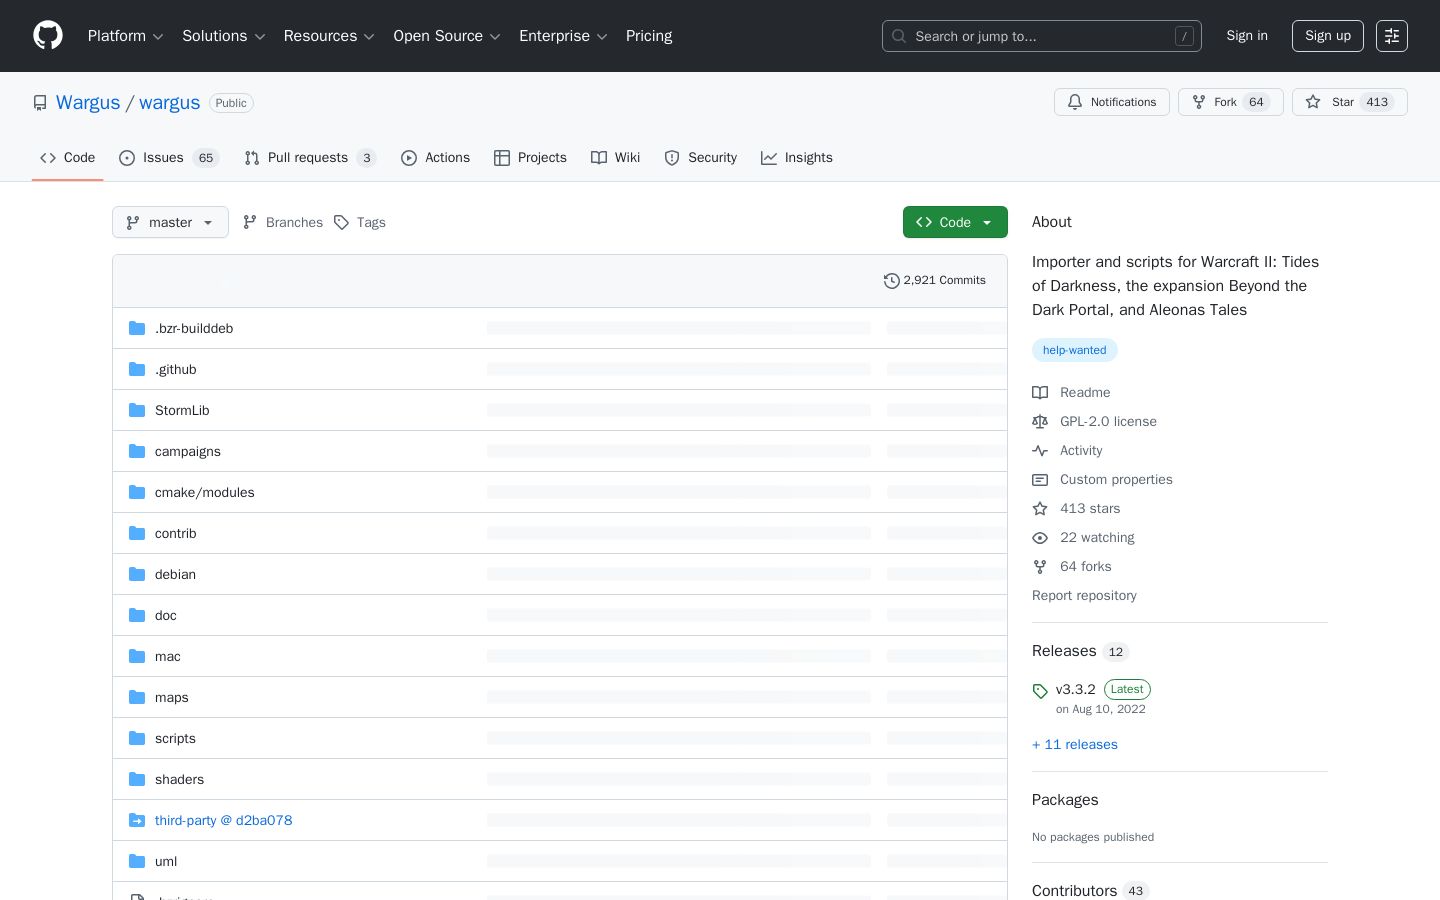Image resolution: width=1440 pixels, height=900 pixels.
Task: Click the commits history clock icon
Action: point(891,281)
